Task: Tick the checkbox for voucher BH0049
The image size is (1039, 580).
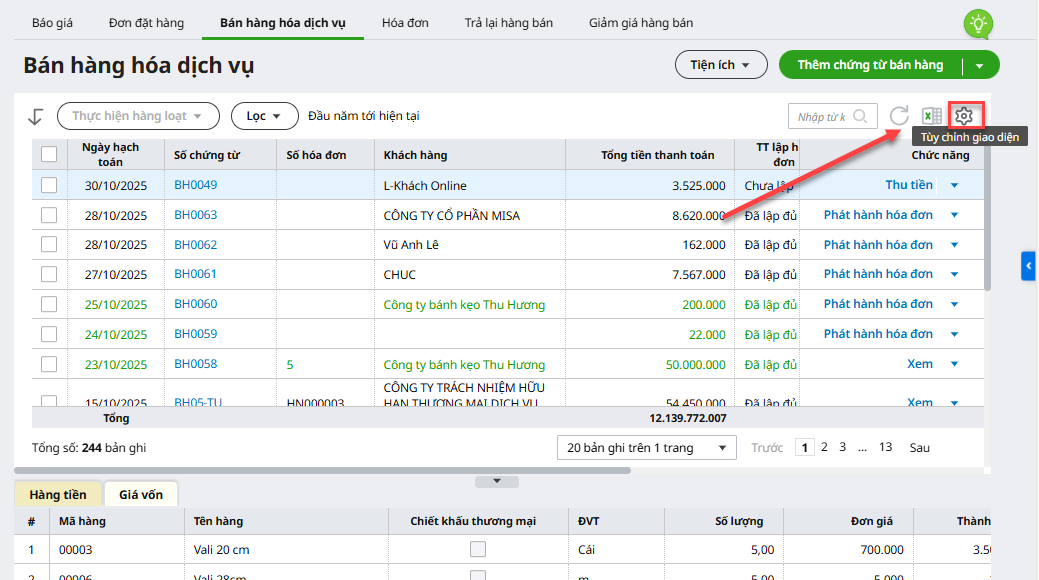Action: coord(49,185)
